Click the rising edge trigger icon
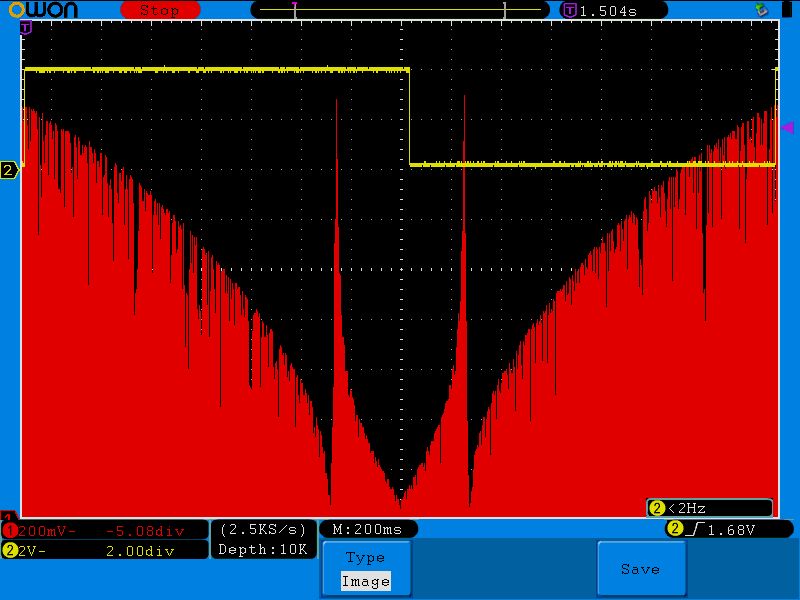This screenshot has width=800, height=600. click(x=695, y=530)
